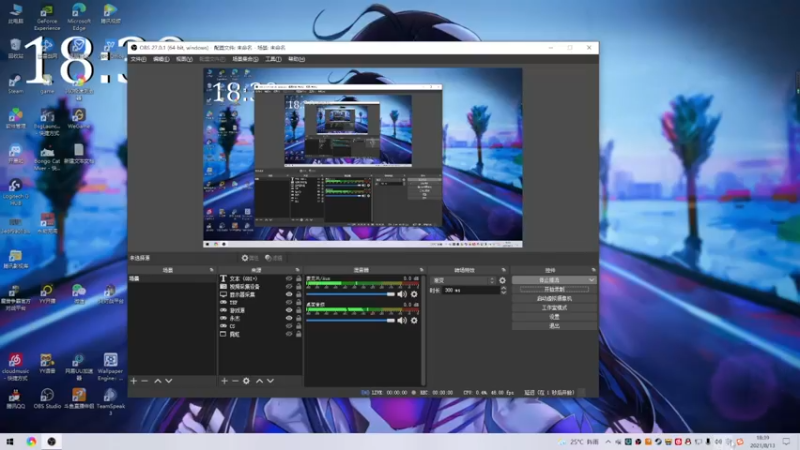
Task: Click the 桌面音频 volume slider
Action: (351, 320)
